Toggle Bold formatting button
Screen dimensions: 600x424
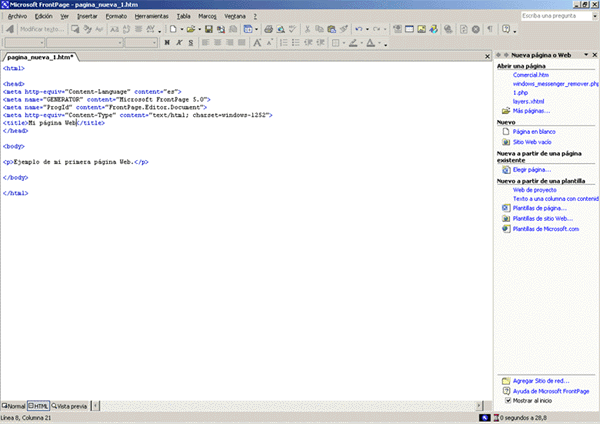167,42
